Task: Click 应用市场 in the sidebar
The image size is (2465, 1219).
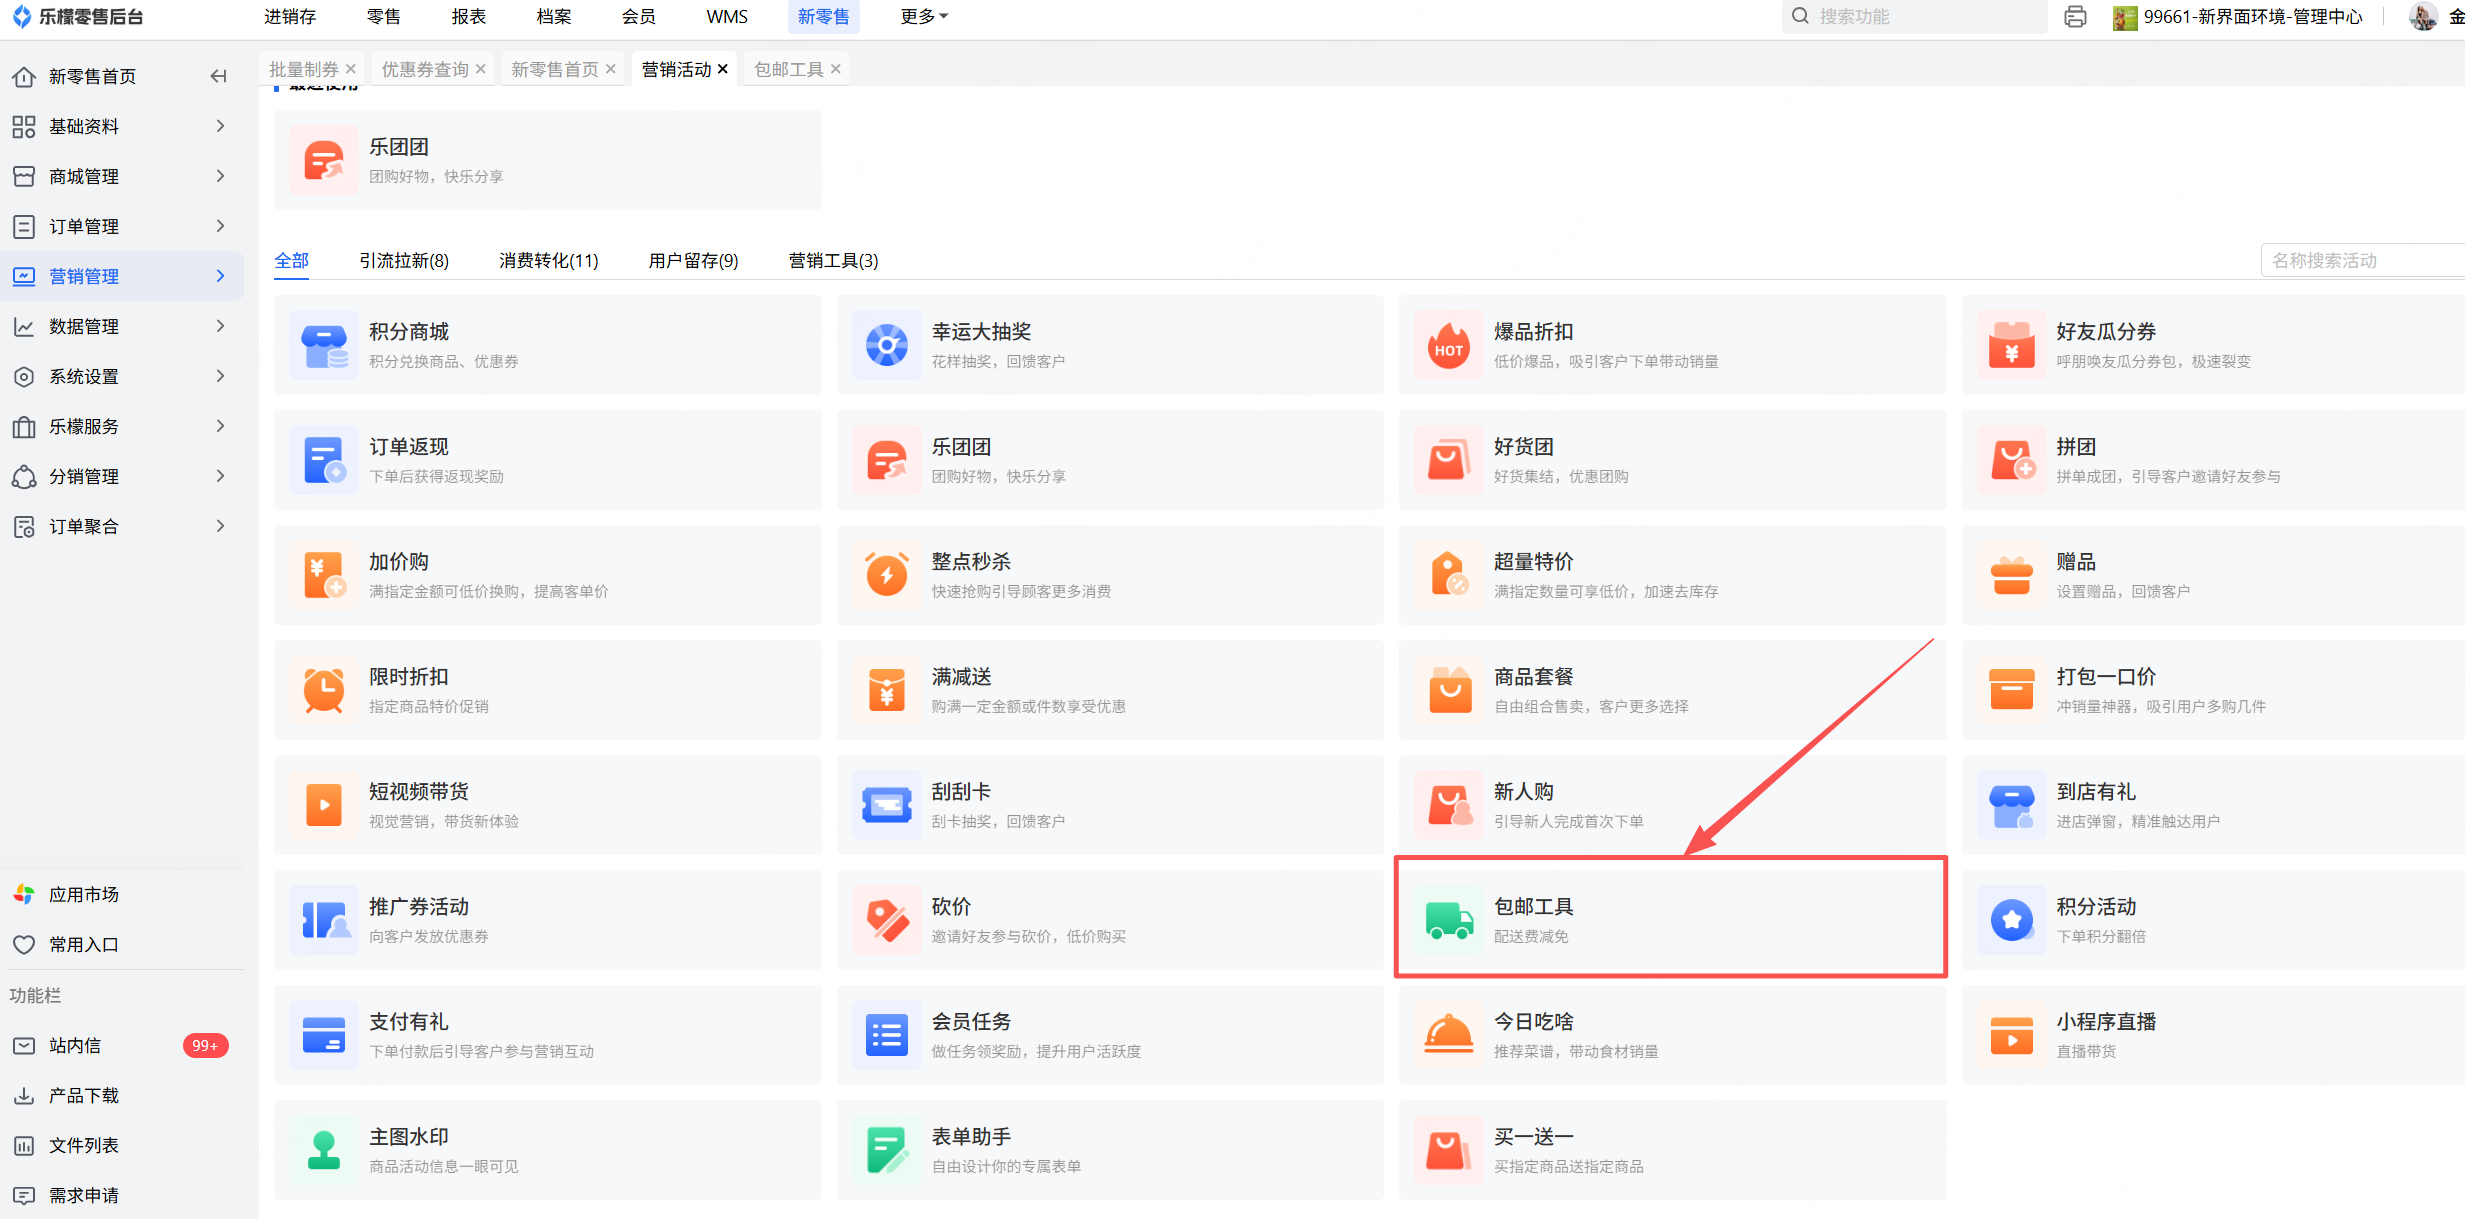Action: click(x=84, y=894)
